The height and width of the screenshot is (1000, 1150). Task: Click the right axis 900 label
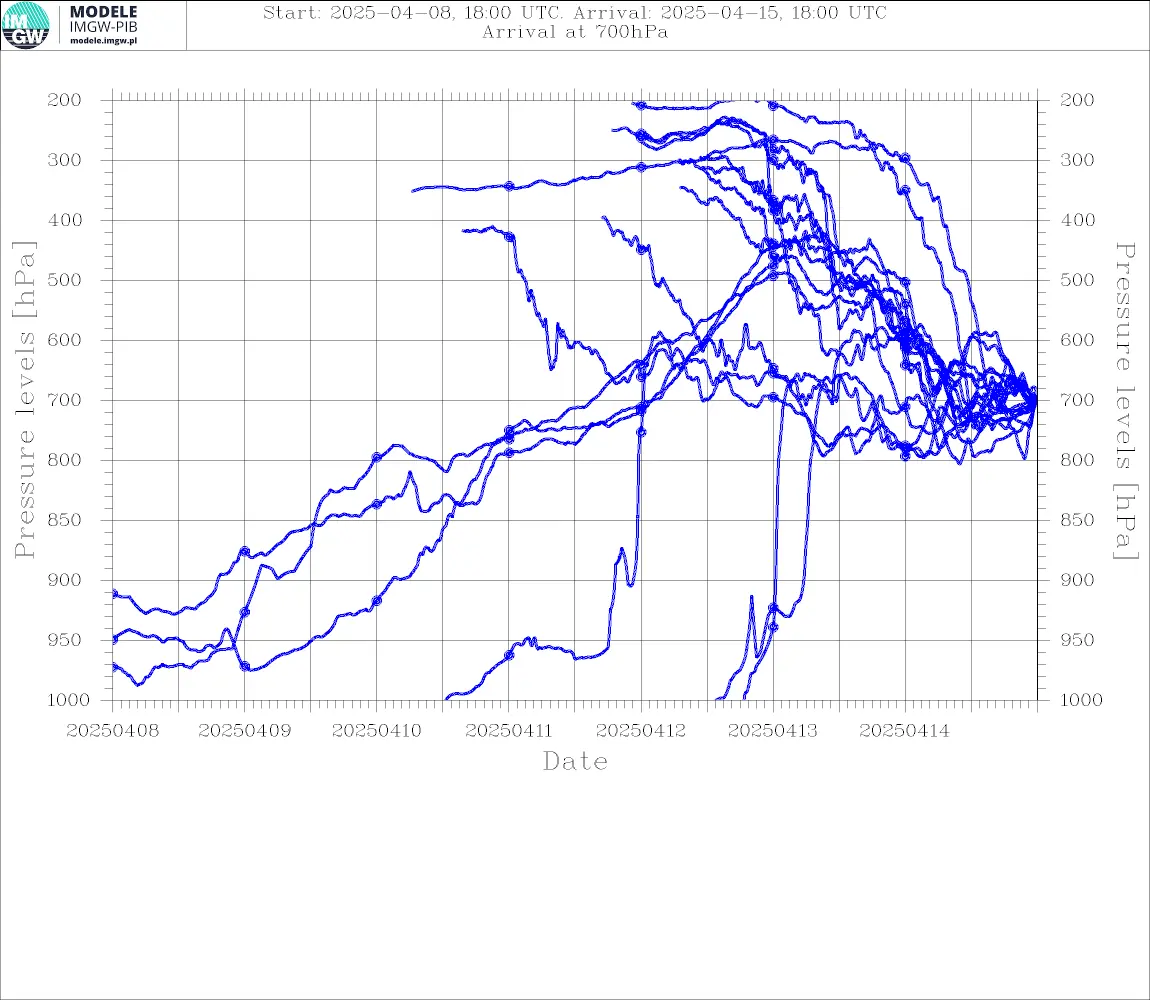(x=1077, y=580)
